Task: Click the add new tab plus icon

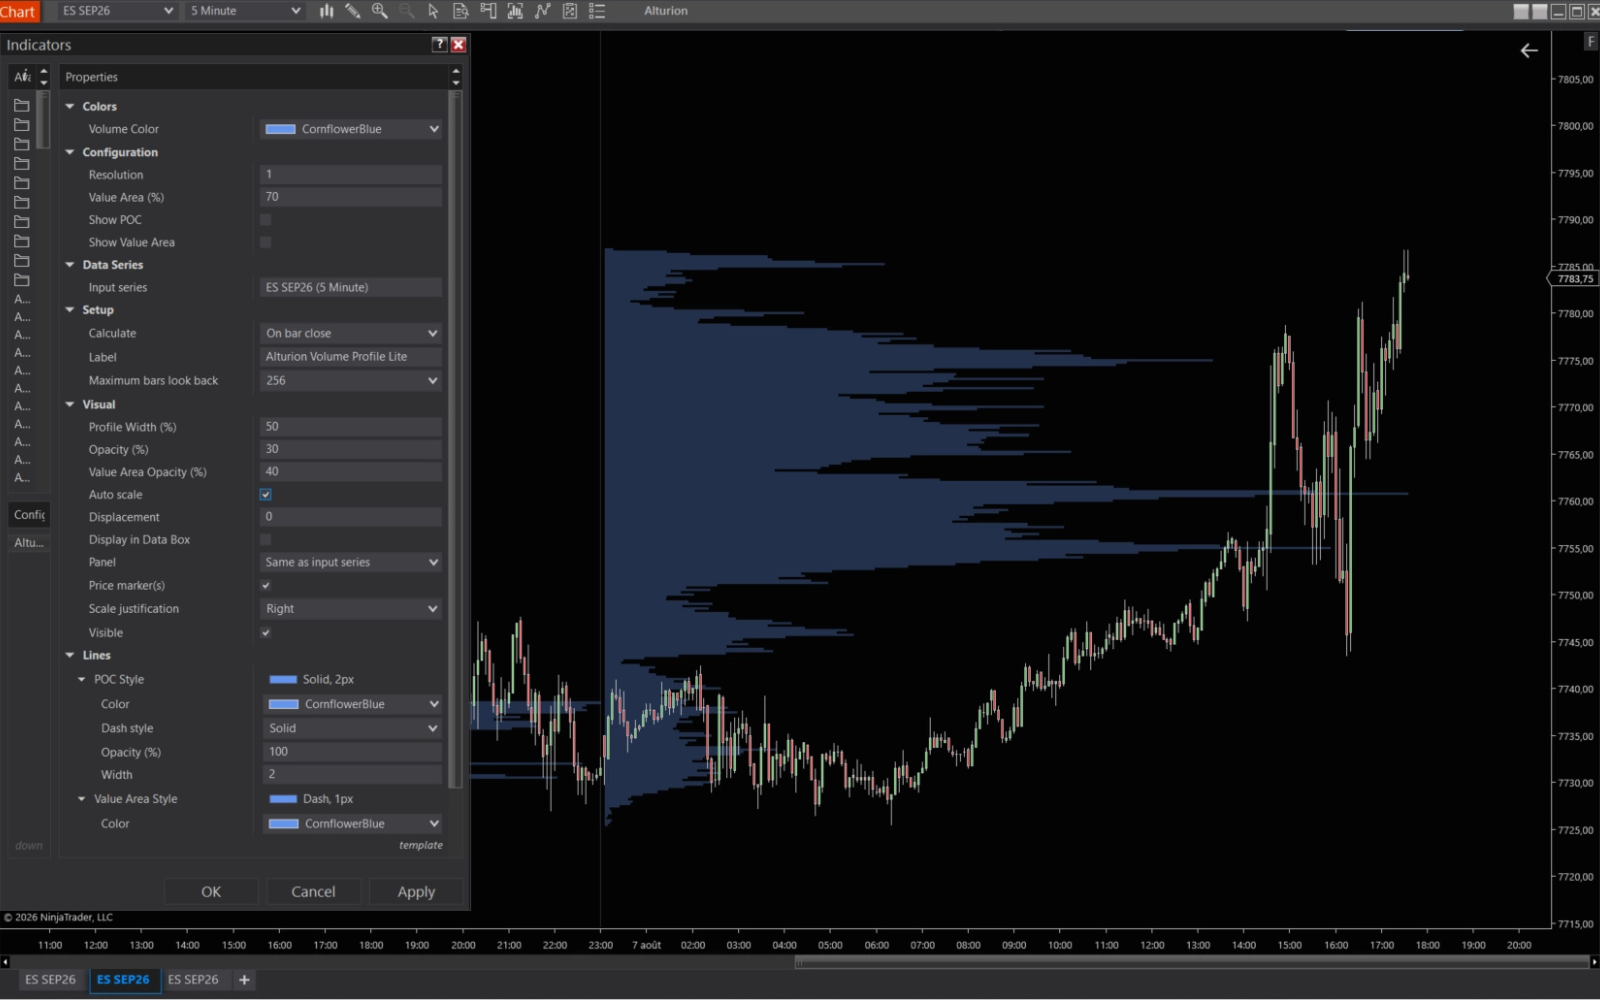Action: pyautogui.click(x=244, y=980)
